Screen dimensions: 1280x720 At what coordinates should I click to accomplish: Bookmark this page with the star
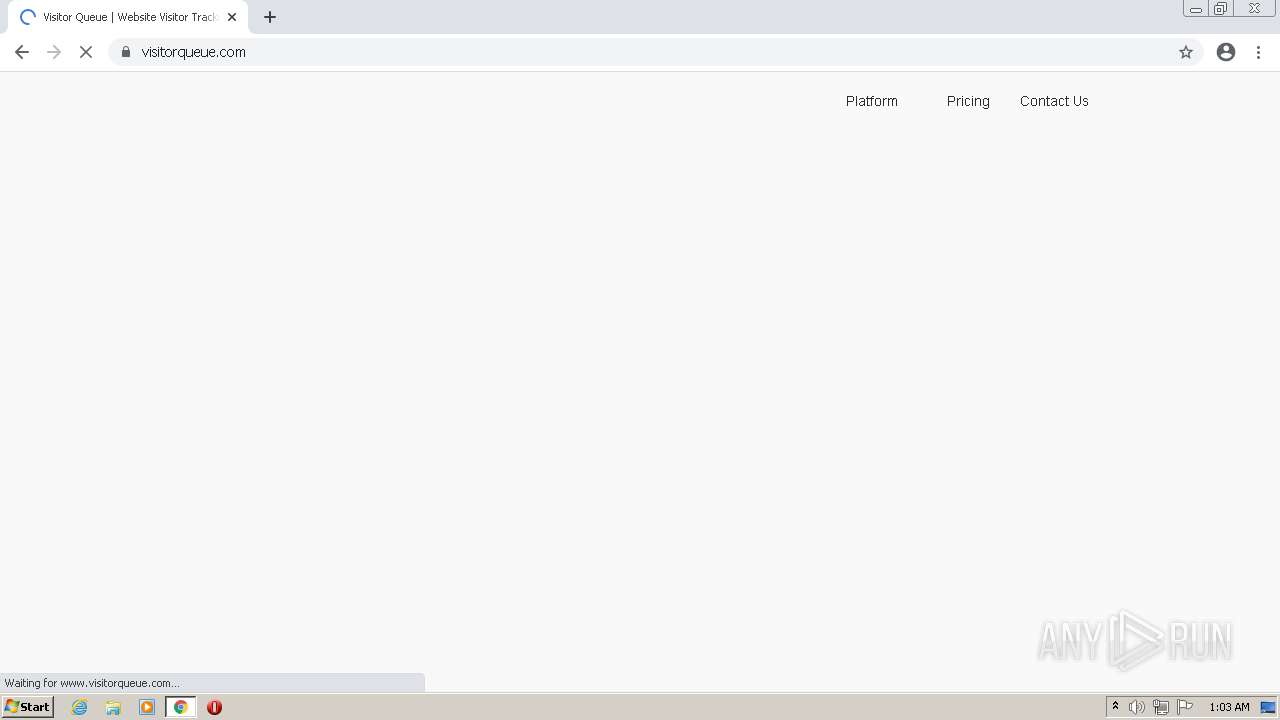point(1186,52)
